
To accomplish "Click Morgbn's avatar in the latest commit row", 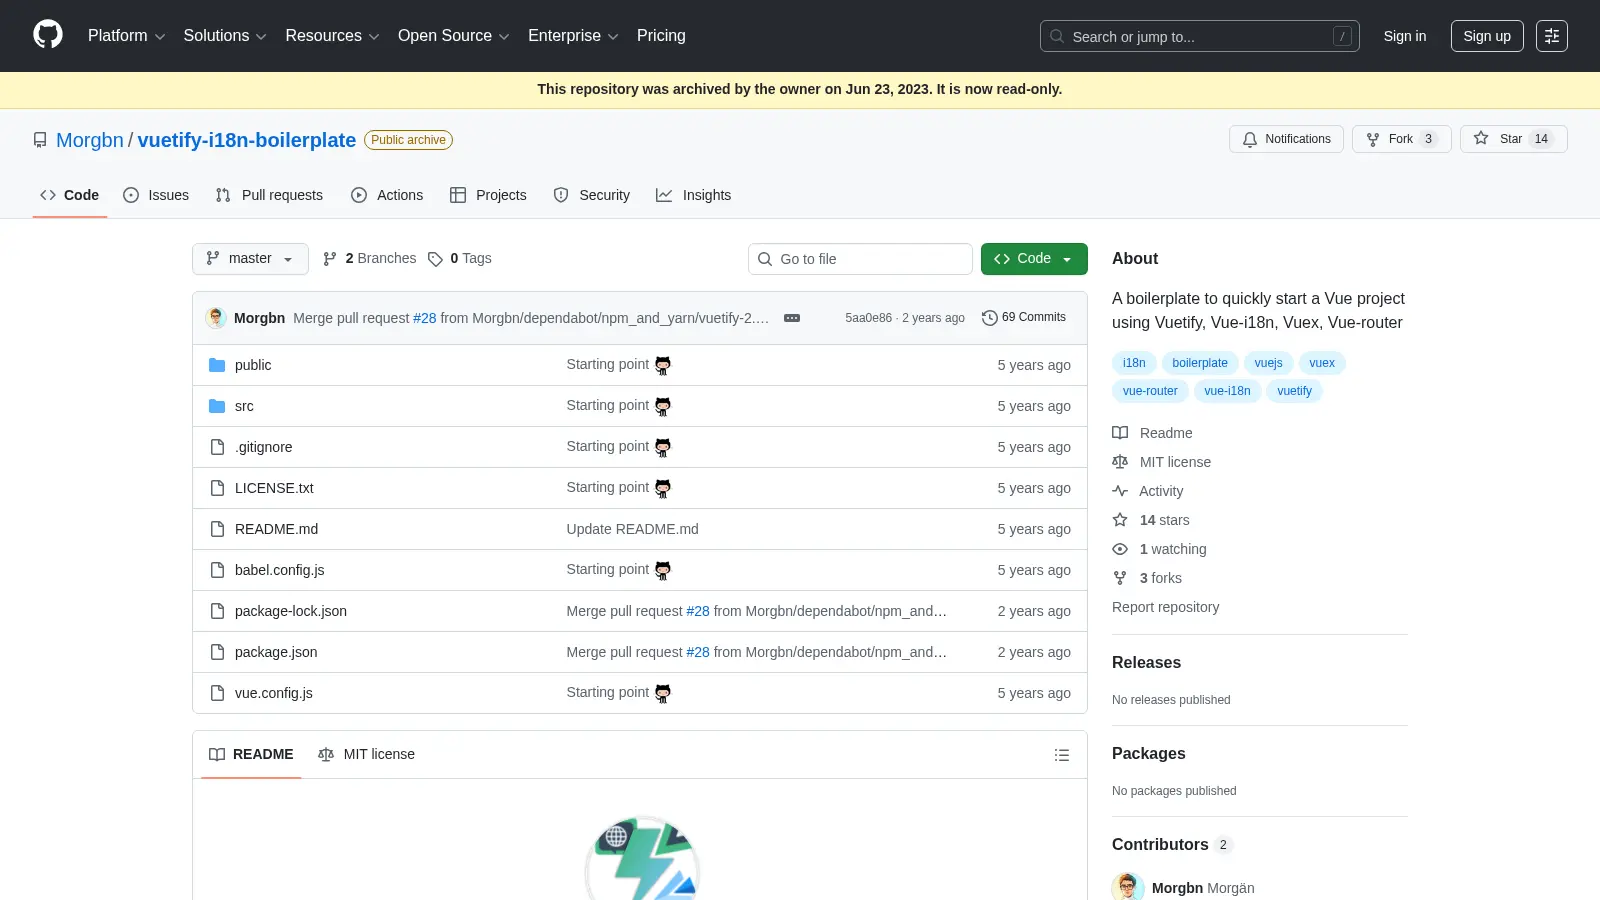I will [216, 318].
